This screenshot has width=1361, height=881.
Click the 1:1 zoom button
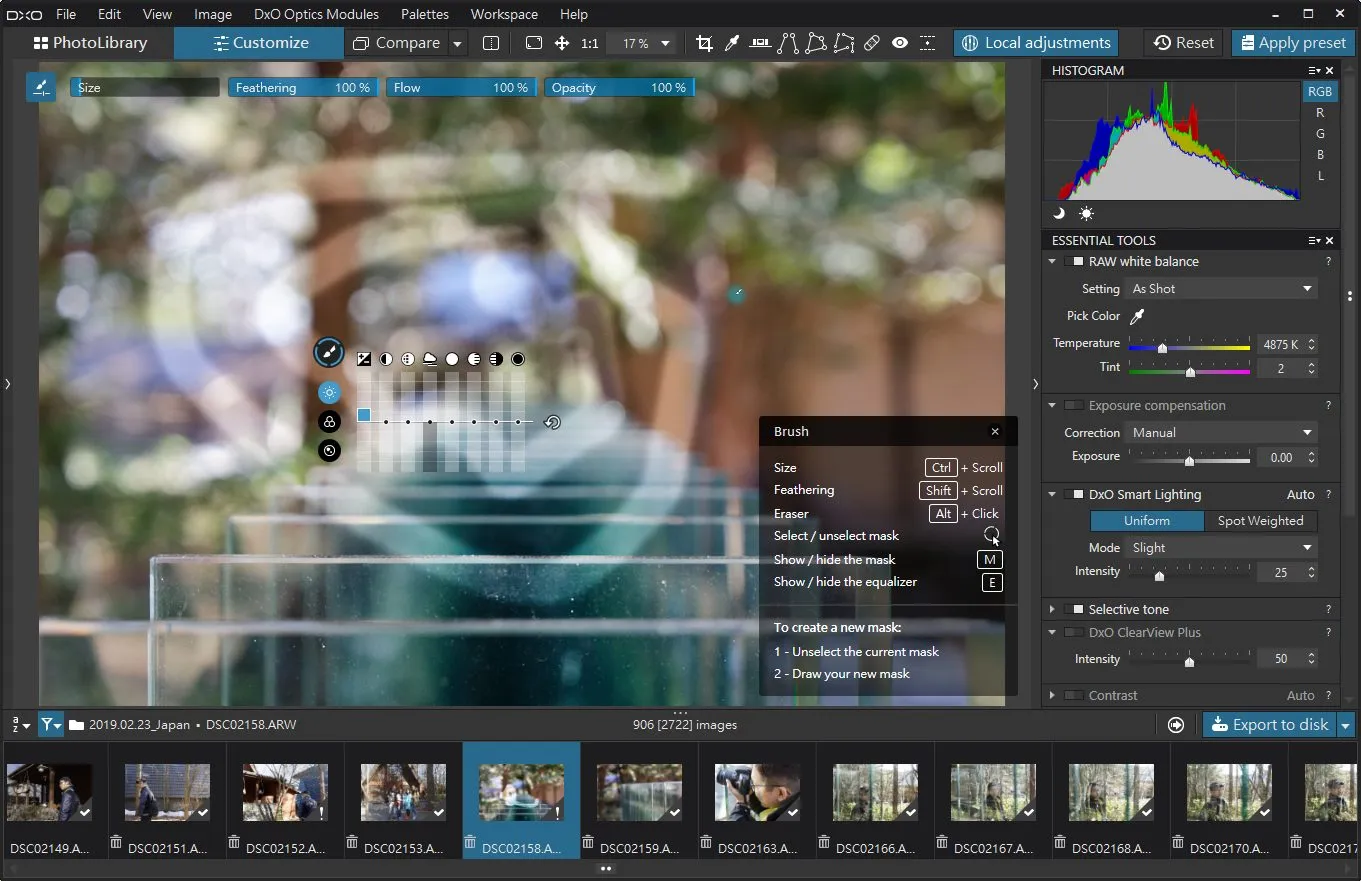[590, 43]
